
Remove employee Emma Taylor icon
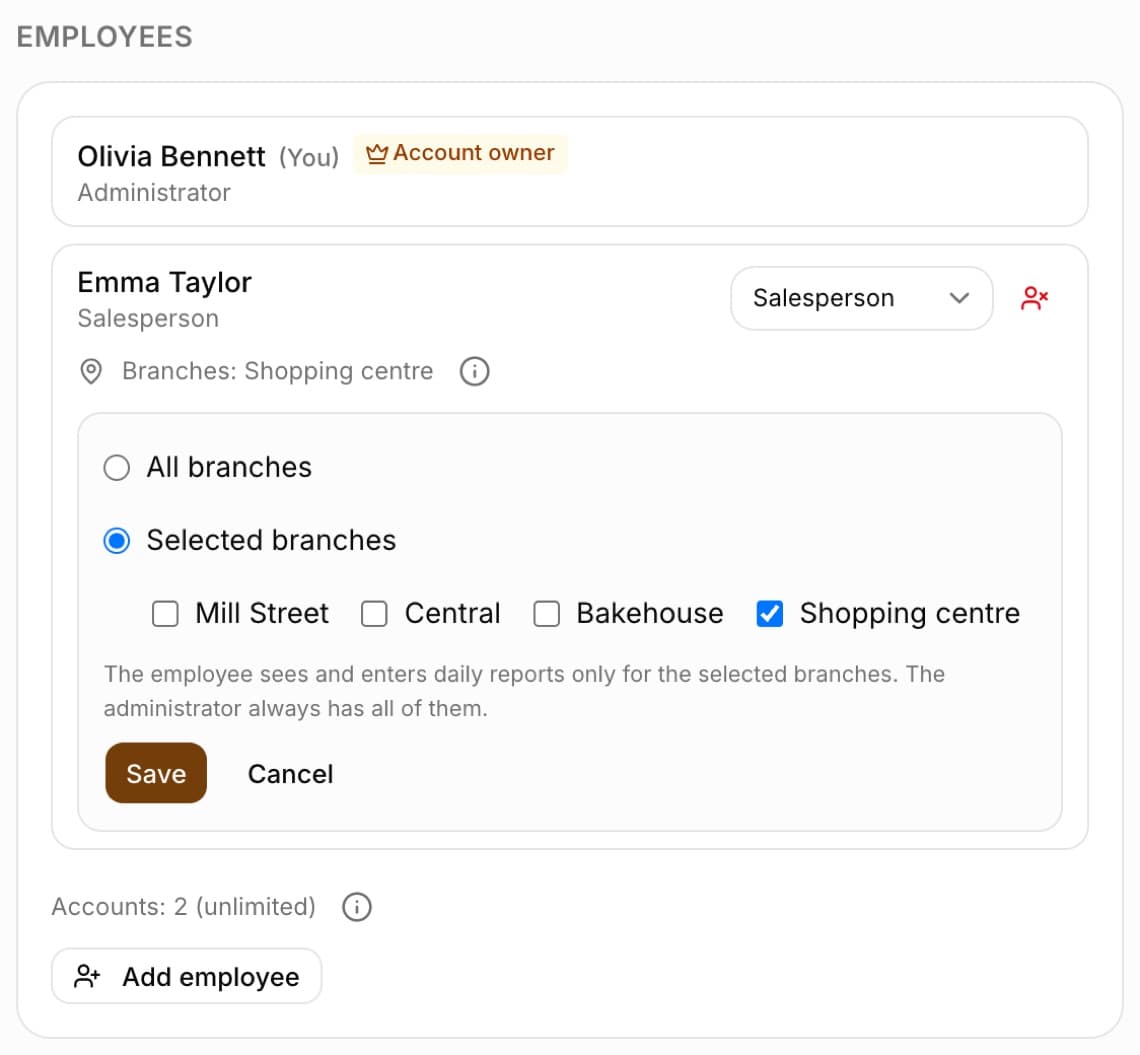[1034, 298]
